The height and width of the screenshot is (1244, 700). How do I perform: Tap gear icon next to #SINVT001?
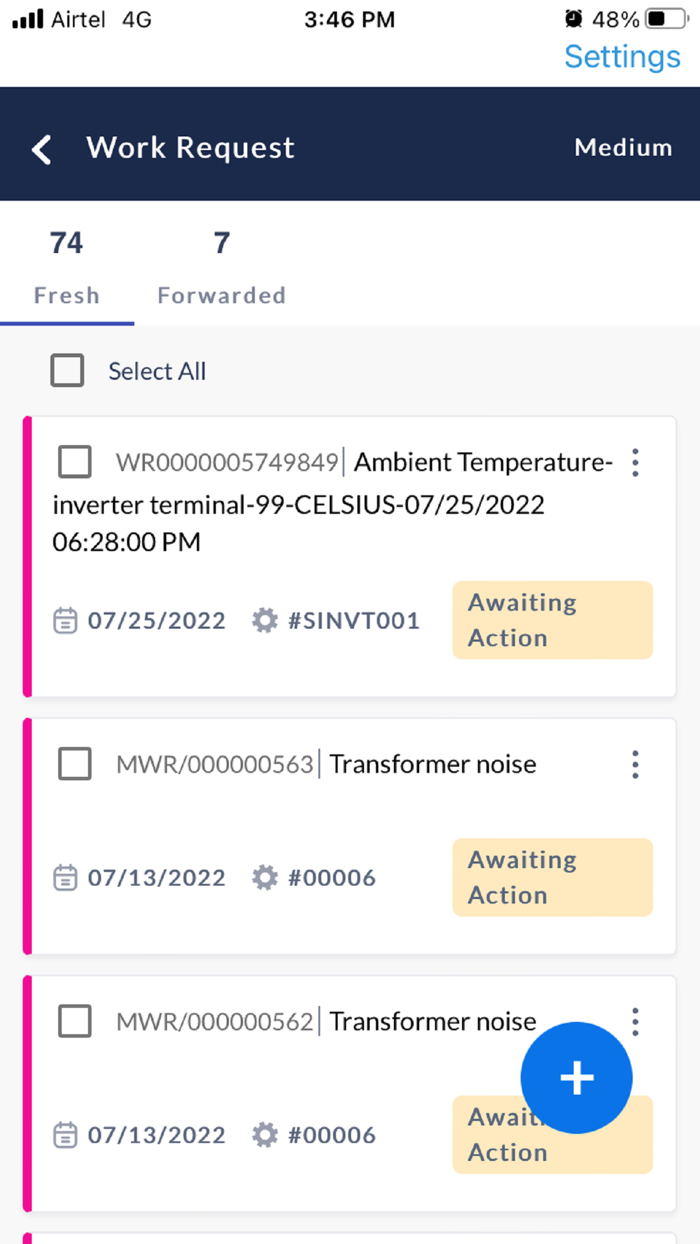click(264, 621)
